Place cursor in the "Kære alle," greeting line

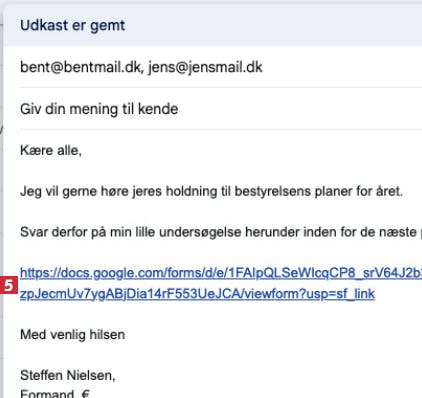click(51, 150)
